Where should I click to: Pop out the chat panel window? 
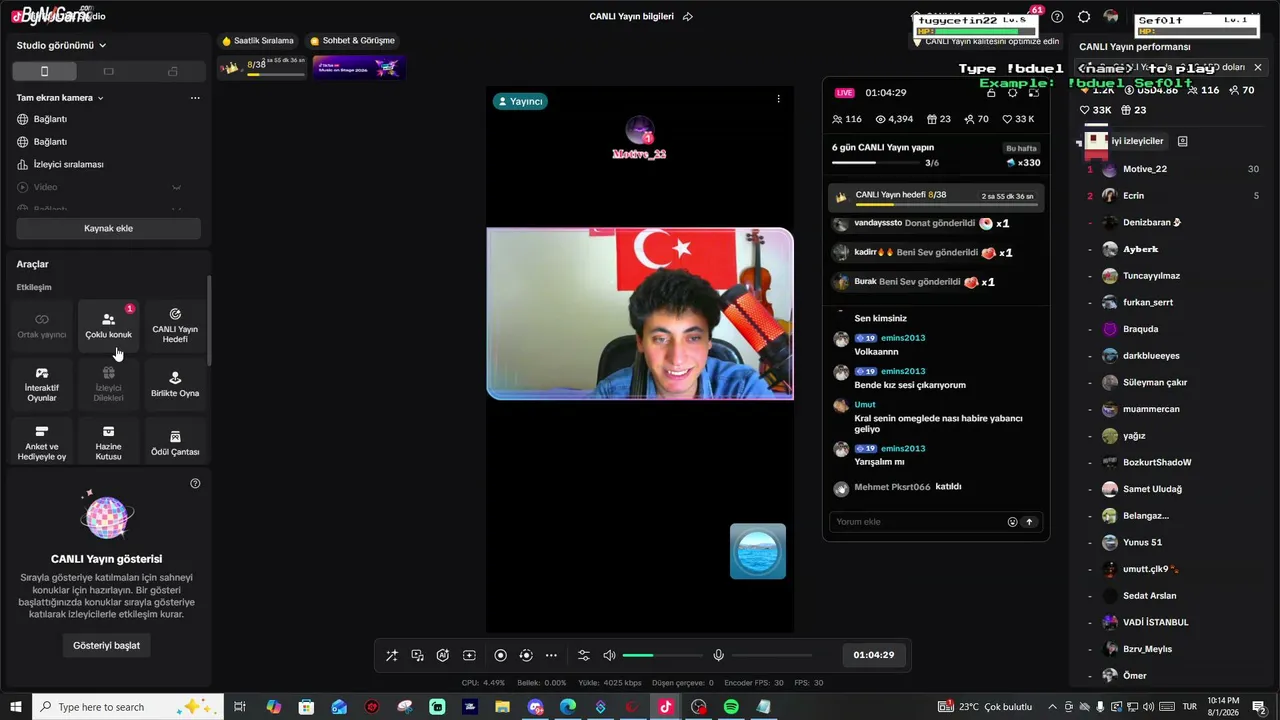[1033, 92]
